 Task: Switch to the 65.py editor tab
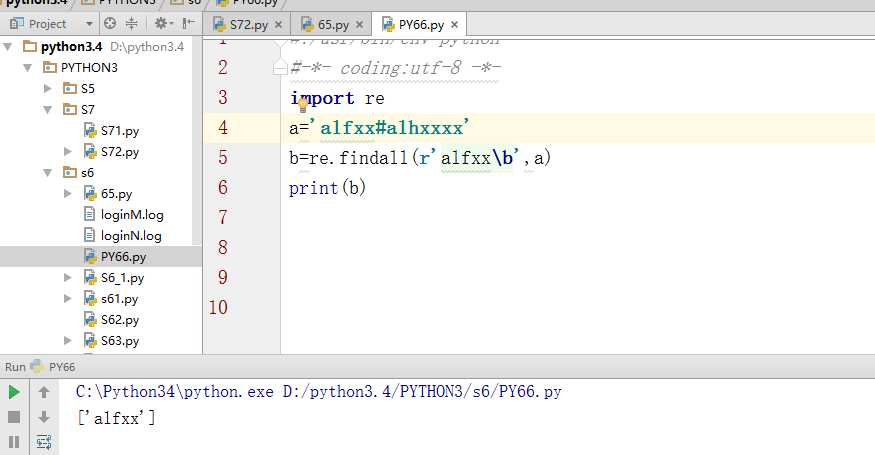[333, 25]
